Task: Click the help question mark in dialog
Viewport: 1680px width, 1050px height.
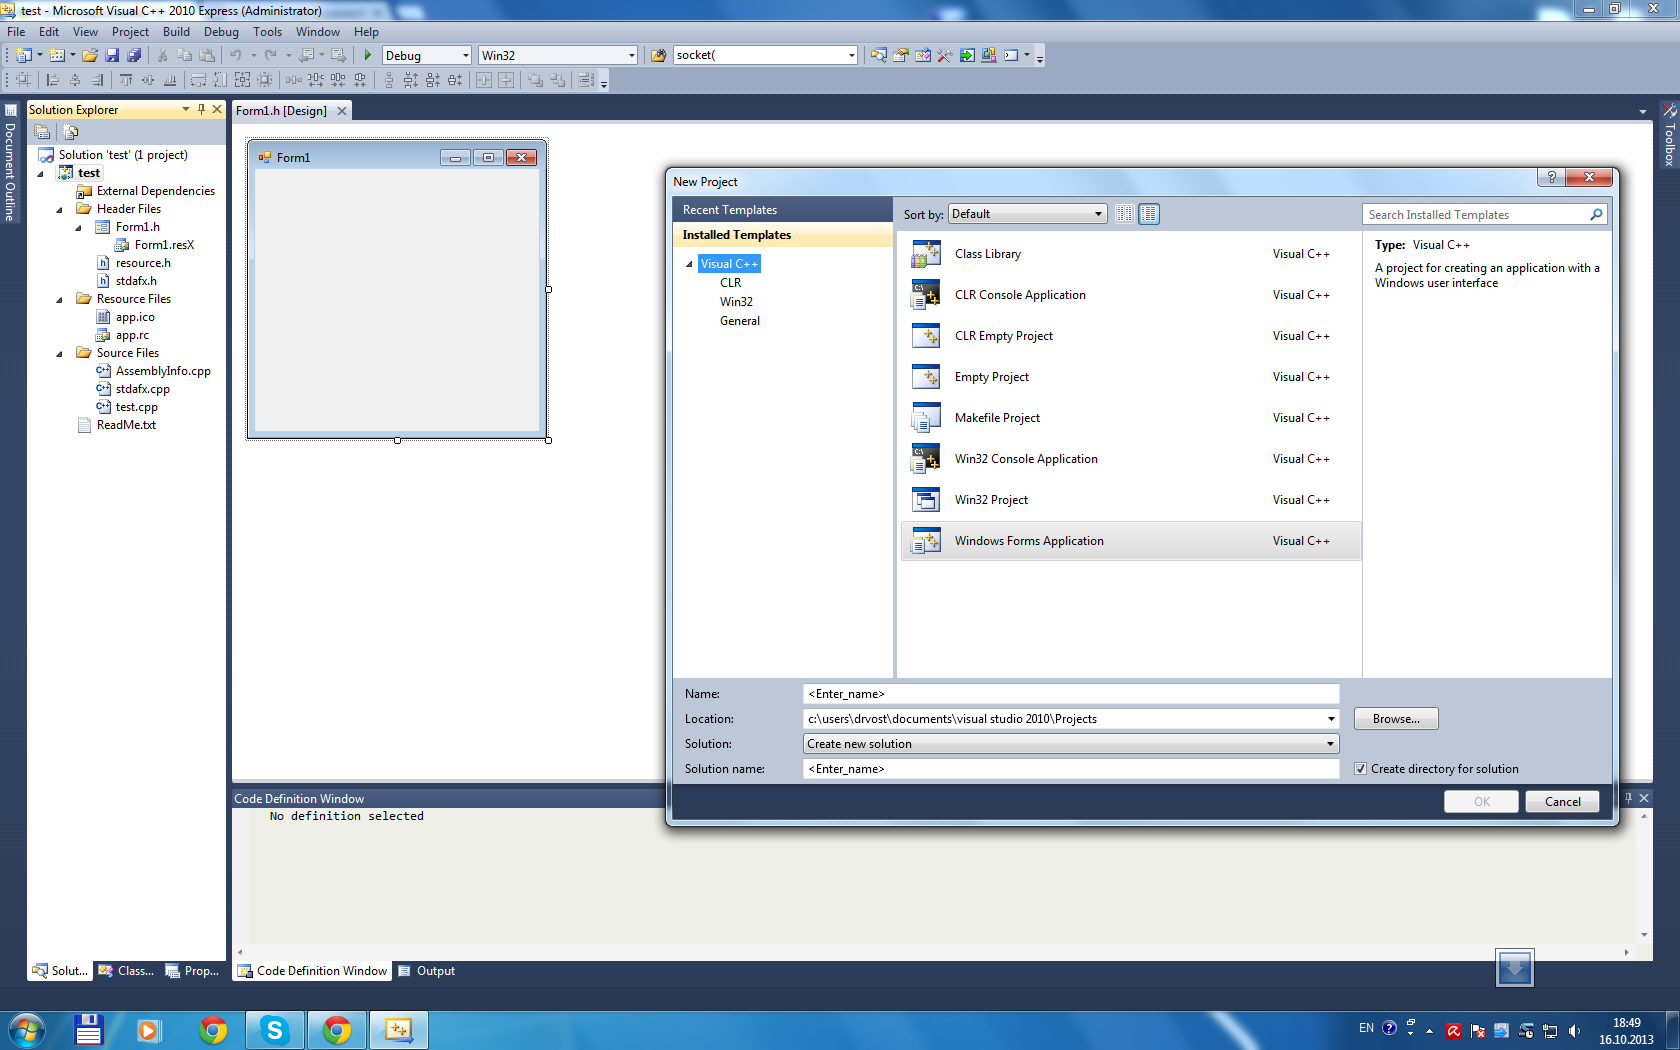Action: tap(1551, 177)
